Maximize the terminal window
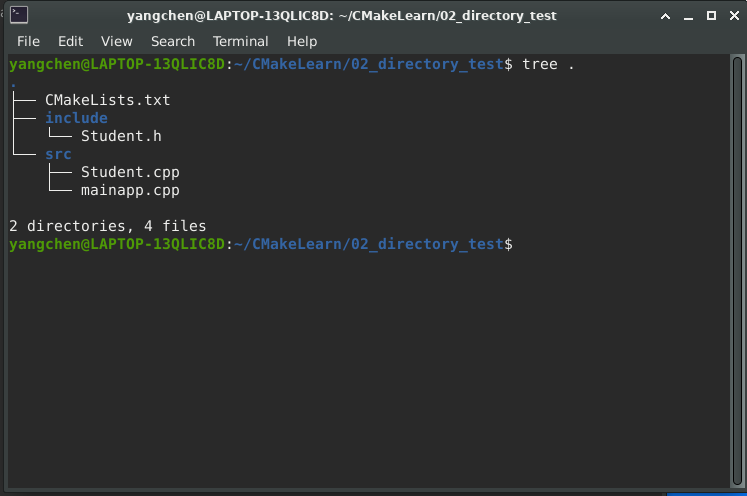Image resolution: width=747 pixels, height=496 pixels. (711, 16)
